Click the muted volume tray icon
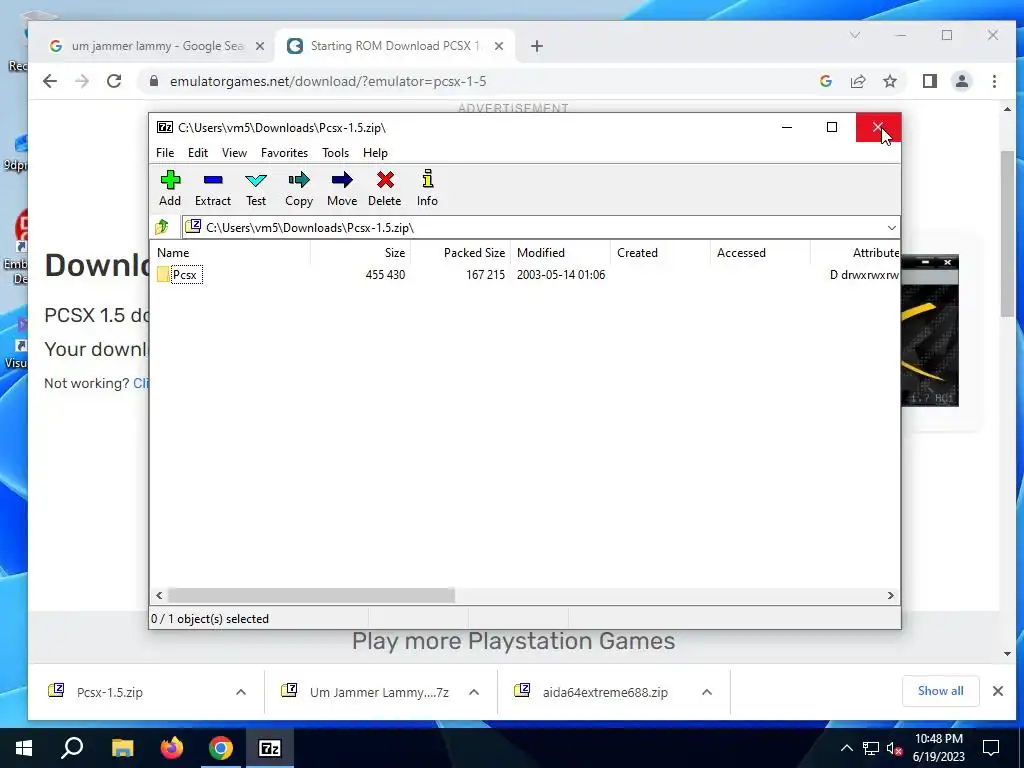The width and height of the screenshot is (1024, 768). point(894,748)
